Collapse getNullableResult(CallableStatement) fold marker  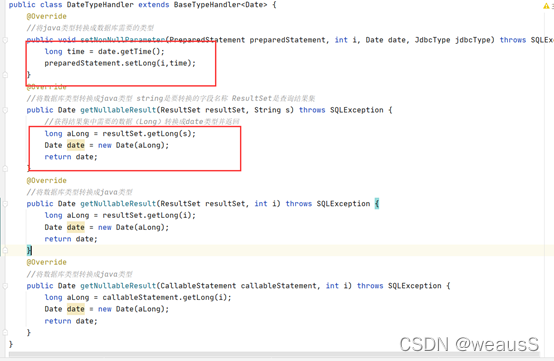tap(5, 286)
